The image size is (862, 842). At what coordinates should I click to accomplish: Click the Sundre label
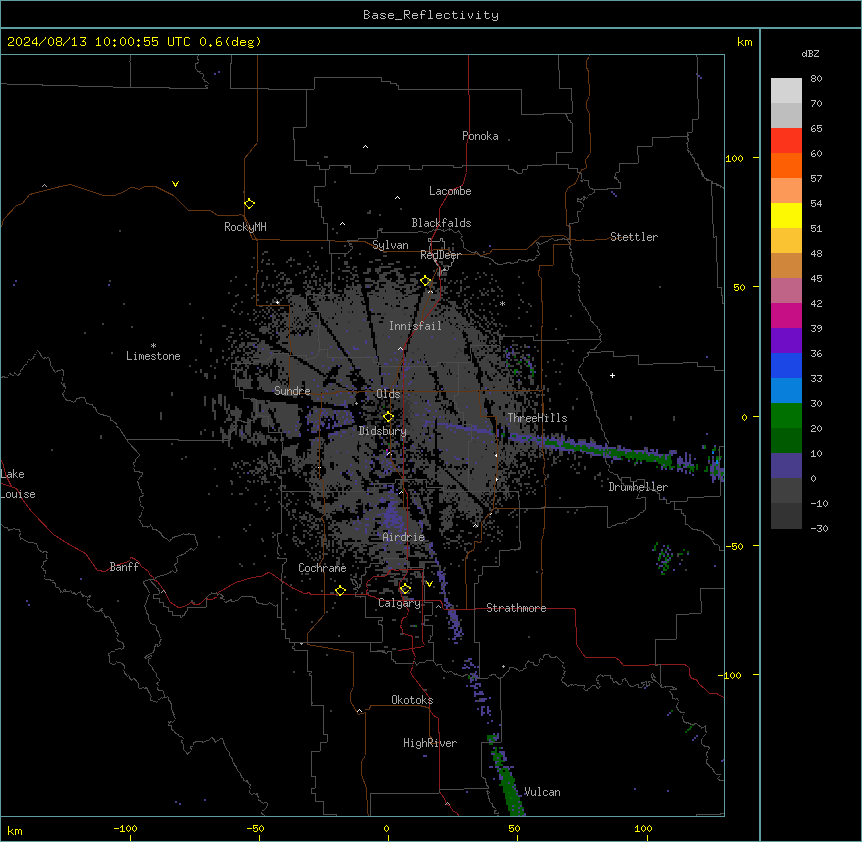coord(292,391)
